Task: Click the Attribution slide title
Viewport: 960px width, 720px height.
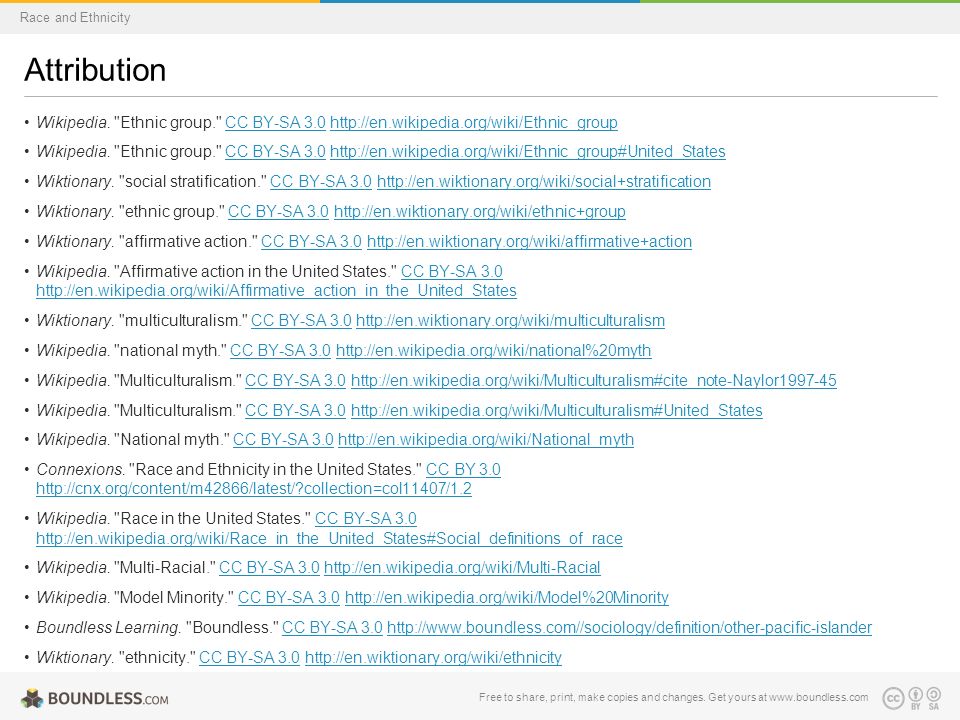Action: pos(95,70)
